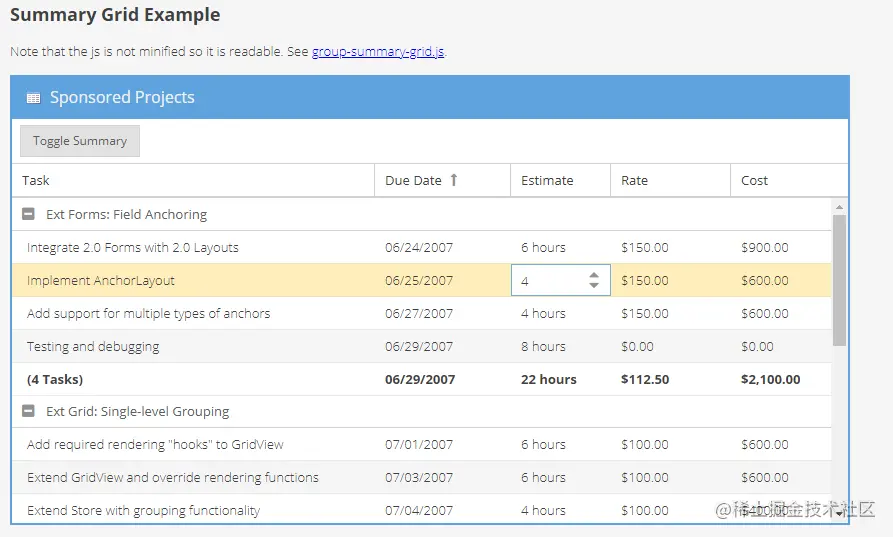Click the Due Date ascending sort arrow

click(454, 180)
